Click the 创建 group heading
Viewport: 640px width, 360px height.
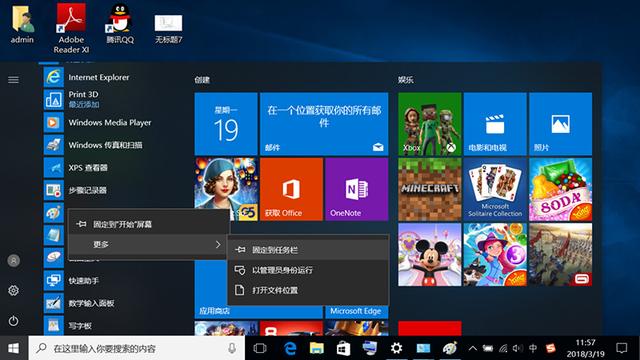[x=202, y=80]
